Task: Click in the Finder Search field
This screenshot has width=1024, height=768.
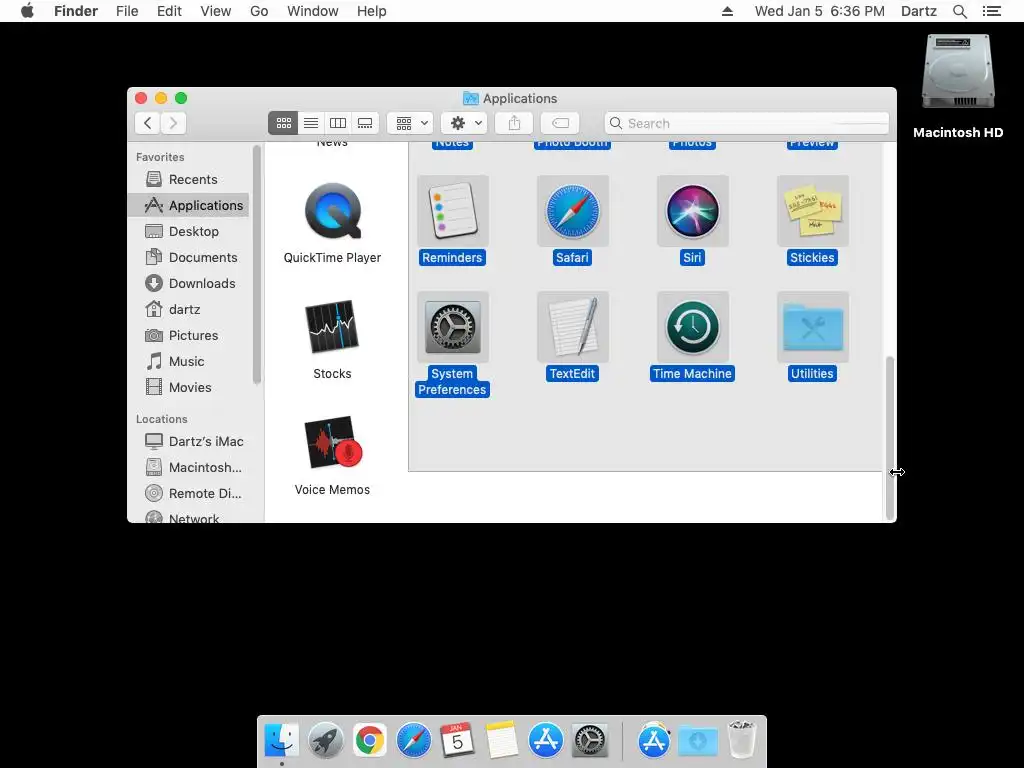Action: (x=746, y=123)
